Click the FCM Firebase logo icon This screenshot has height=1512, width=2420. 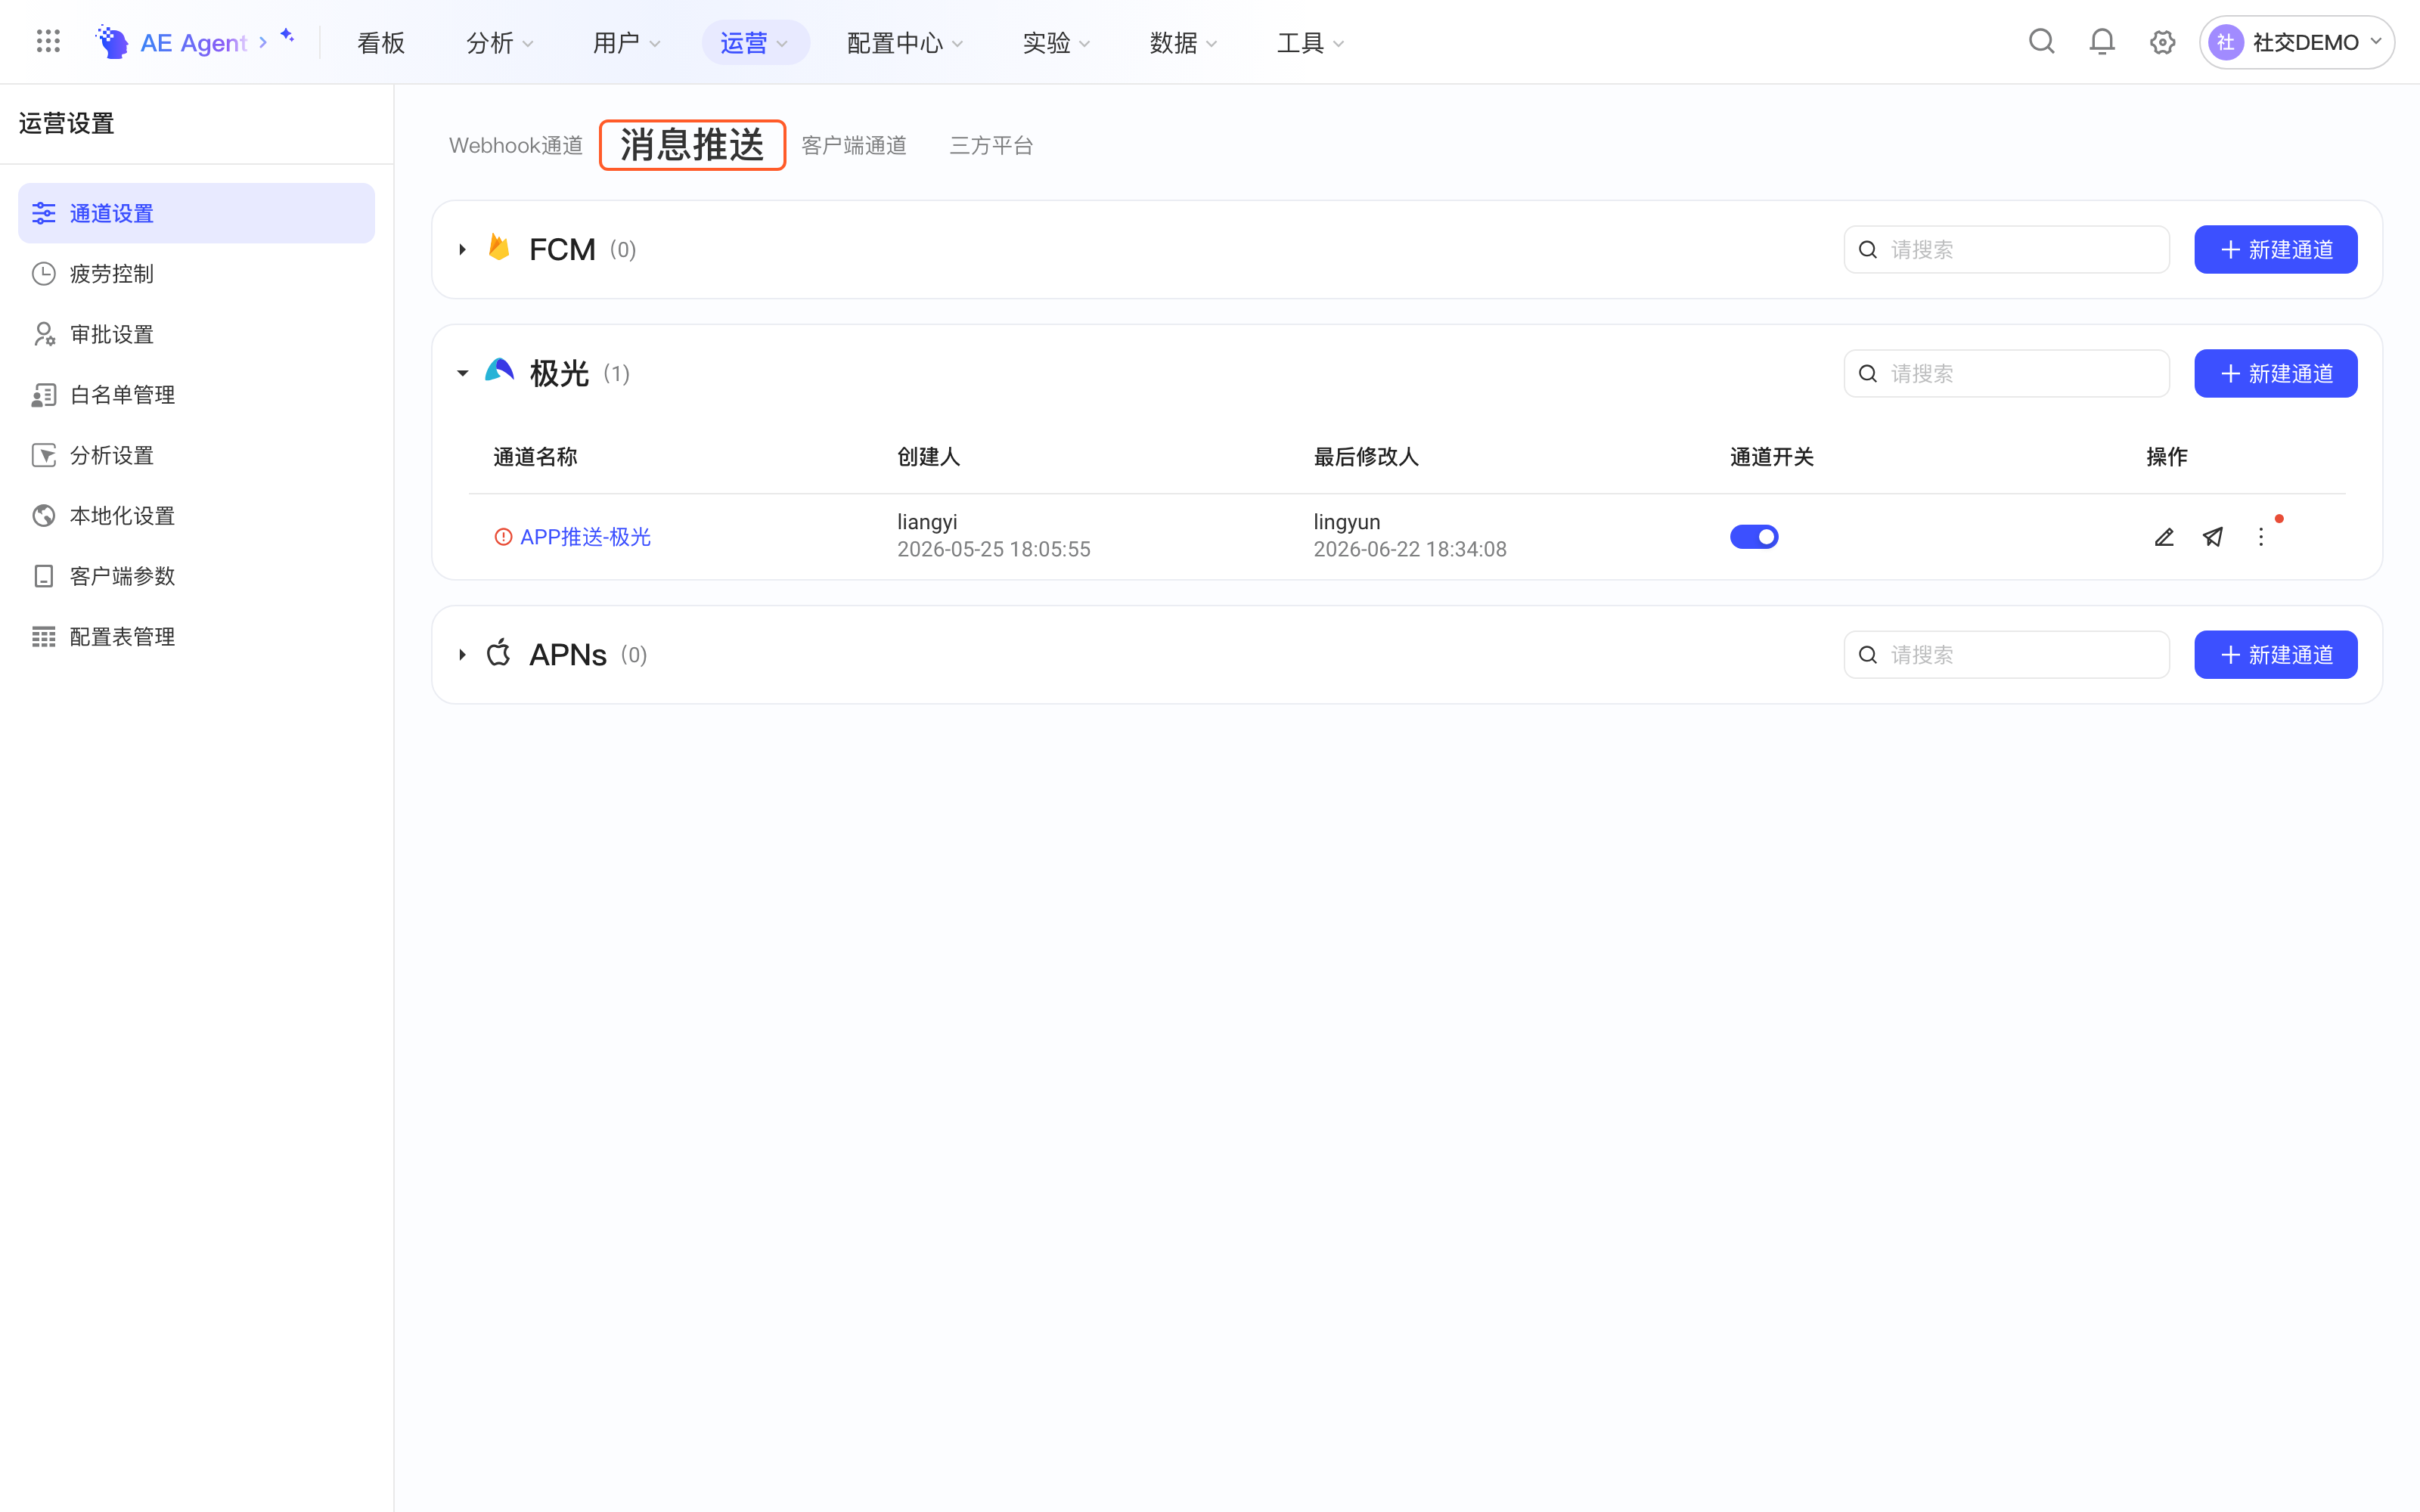[x=499, y=248]
